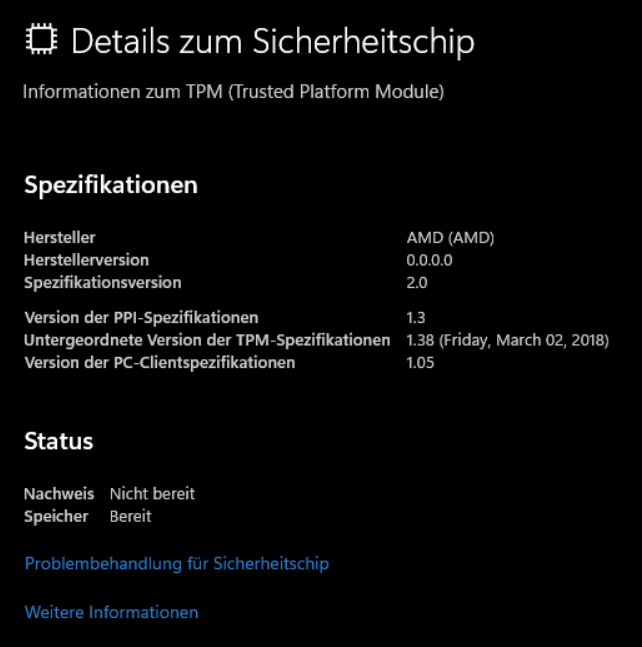Click the Hersteller label
This screenshot has height=647, width=642.
(x=60, y=237)
